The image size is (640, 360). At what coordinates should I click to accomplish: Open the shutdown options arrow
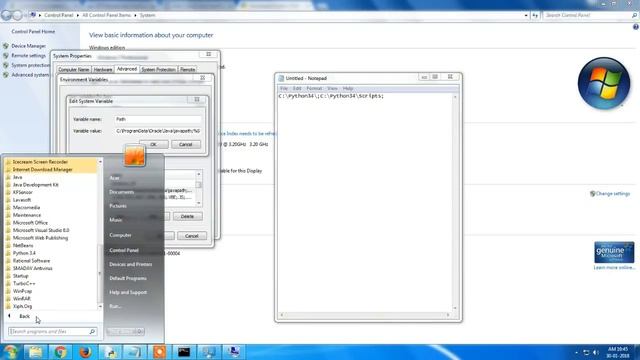coord(140,331)
